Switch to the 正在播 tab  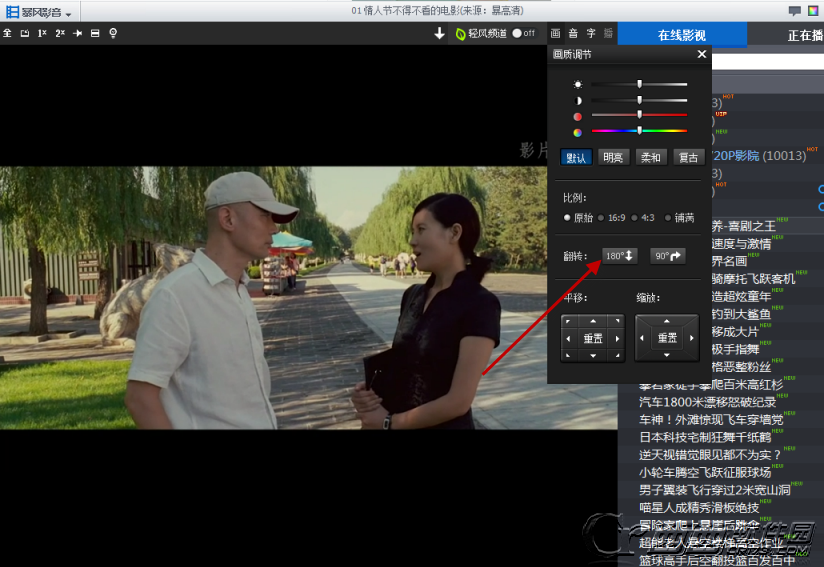(804, 35)
